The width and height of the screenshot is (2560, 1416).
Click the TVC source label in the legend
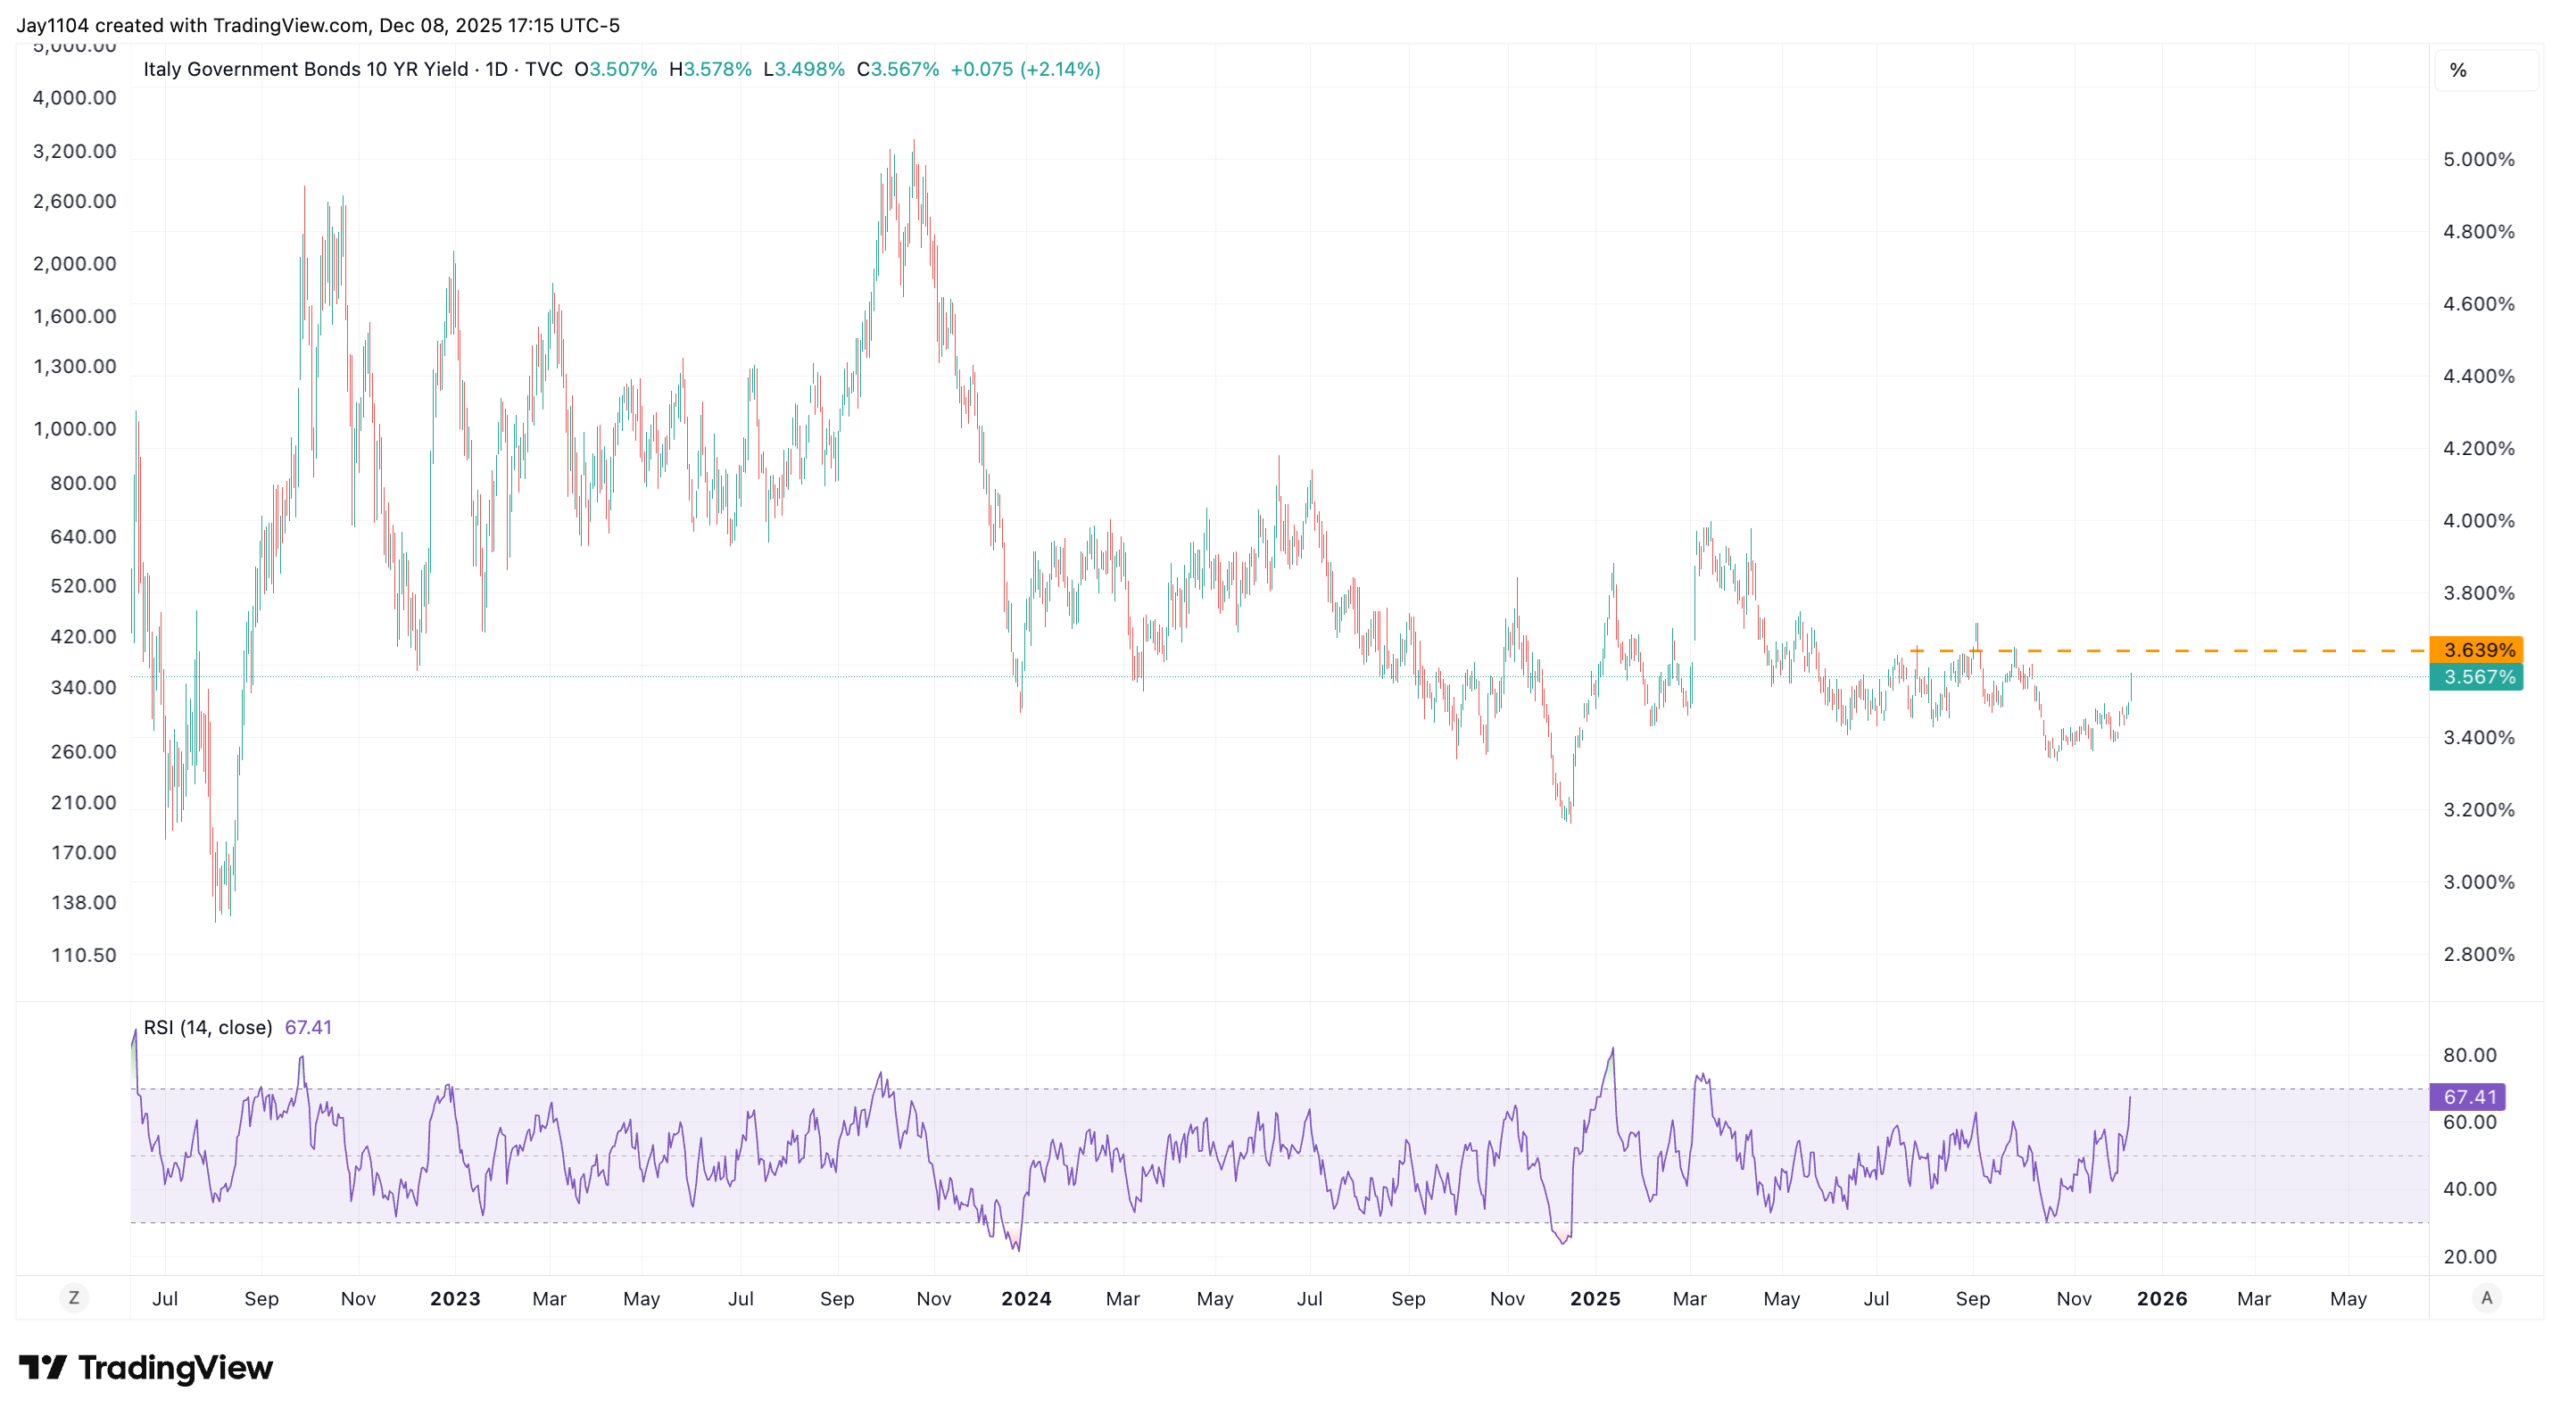(x=543, y=69)
